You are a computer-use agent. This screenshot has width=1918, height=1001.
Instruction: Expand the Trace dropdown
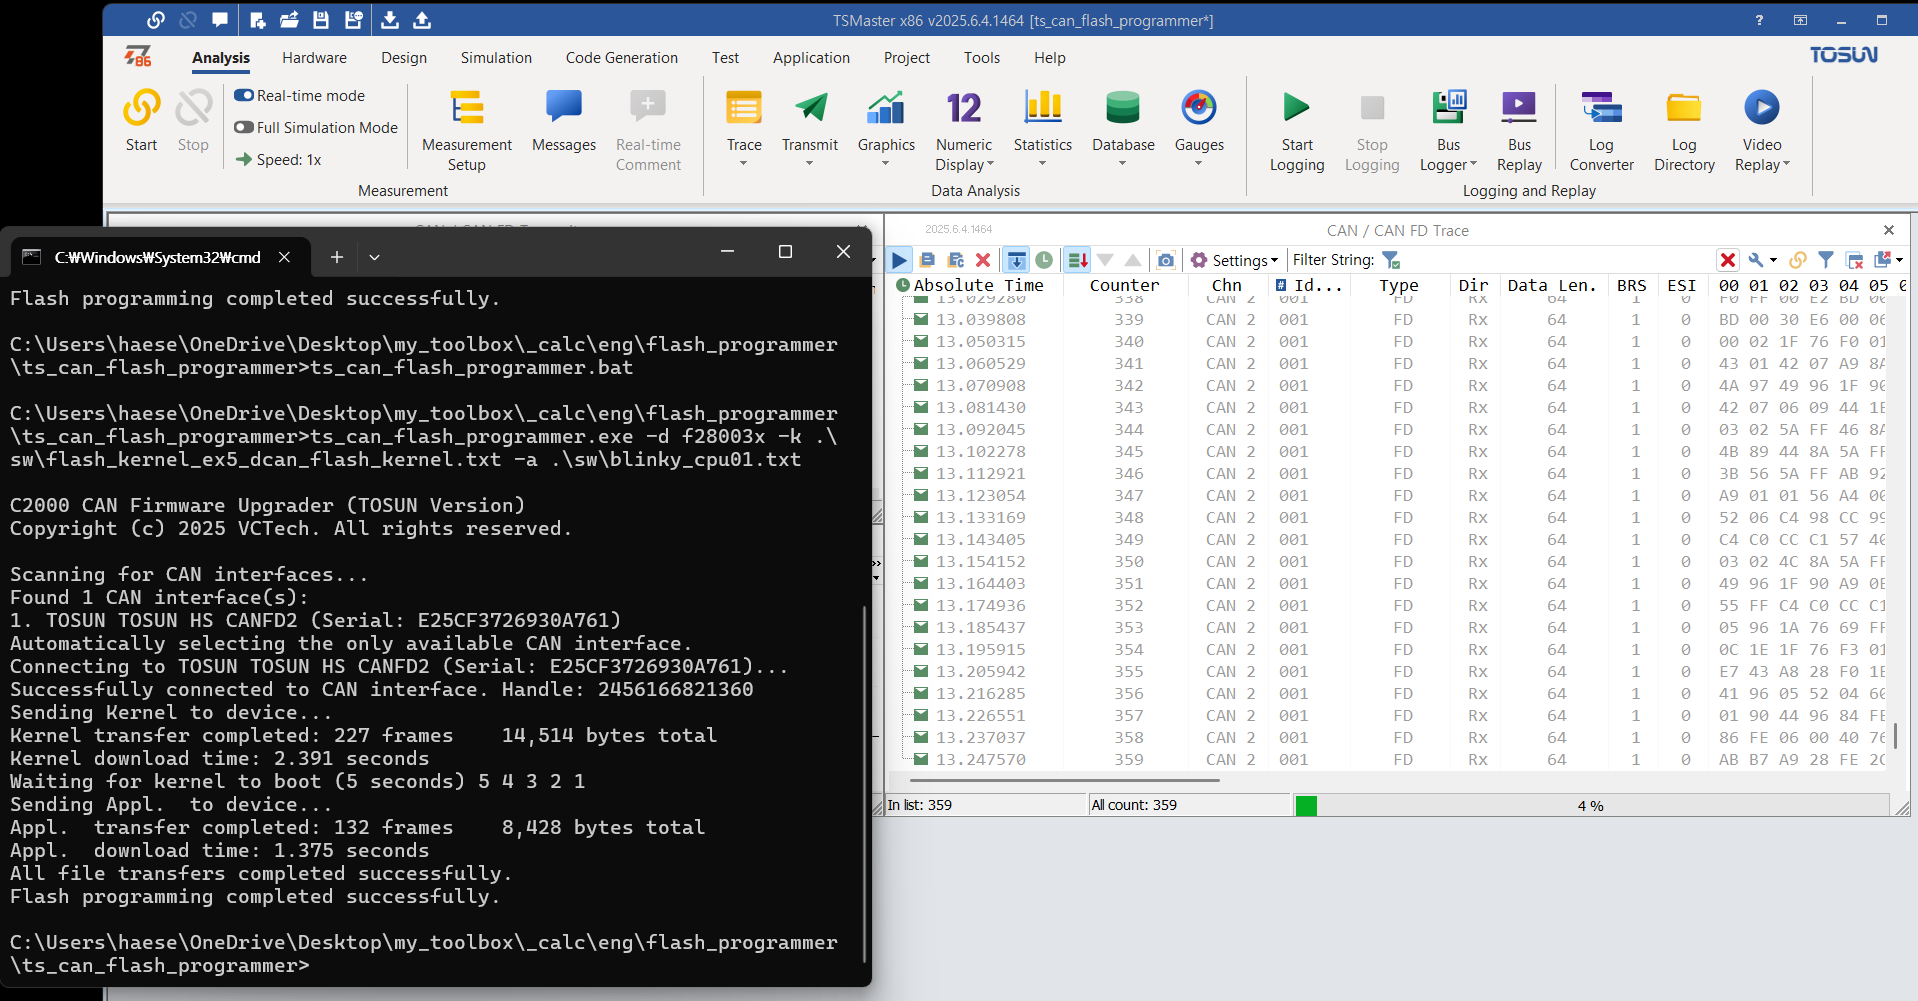(744, 163)
